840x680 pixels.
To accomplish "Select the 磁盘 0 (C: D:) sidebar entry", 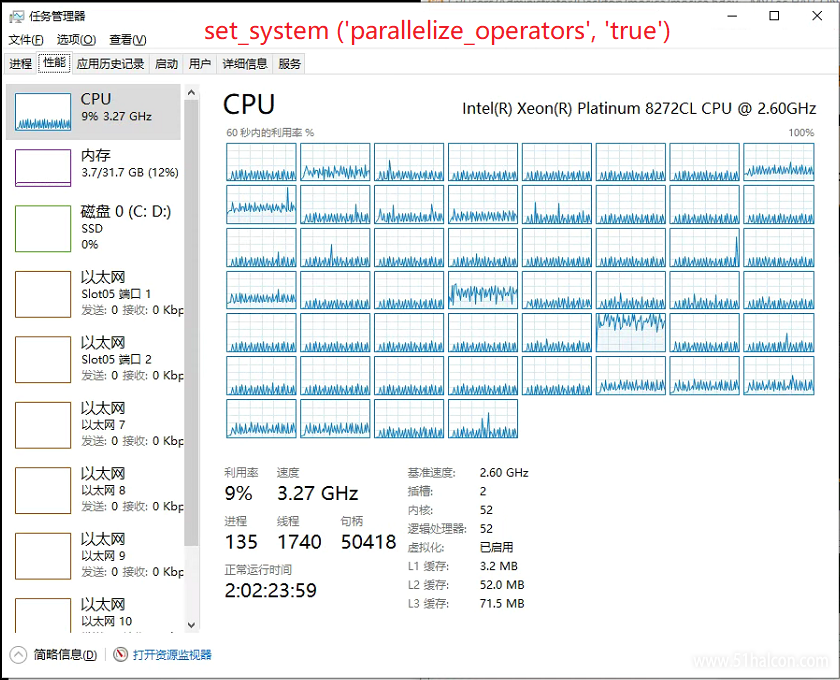I will (x=94, y=227).
